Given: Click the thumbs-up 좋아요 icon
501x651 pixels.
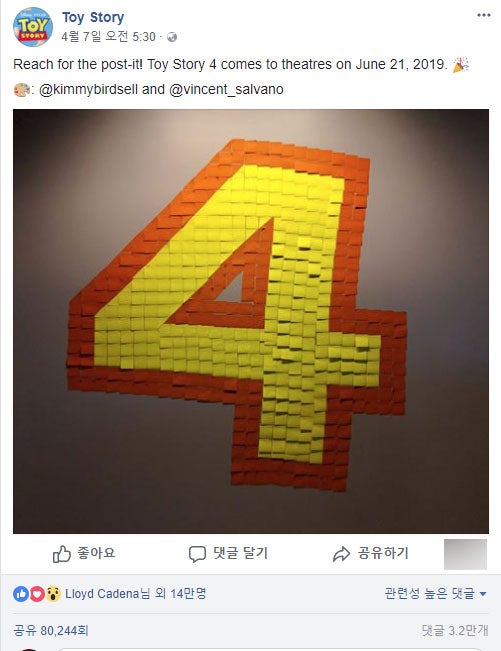Looking at the screenshot, I should (61, 554).
